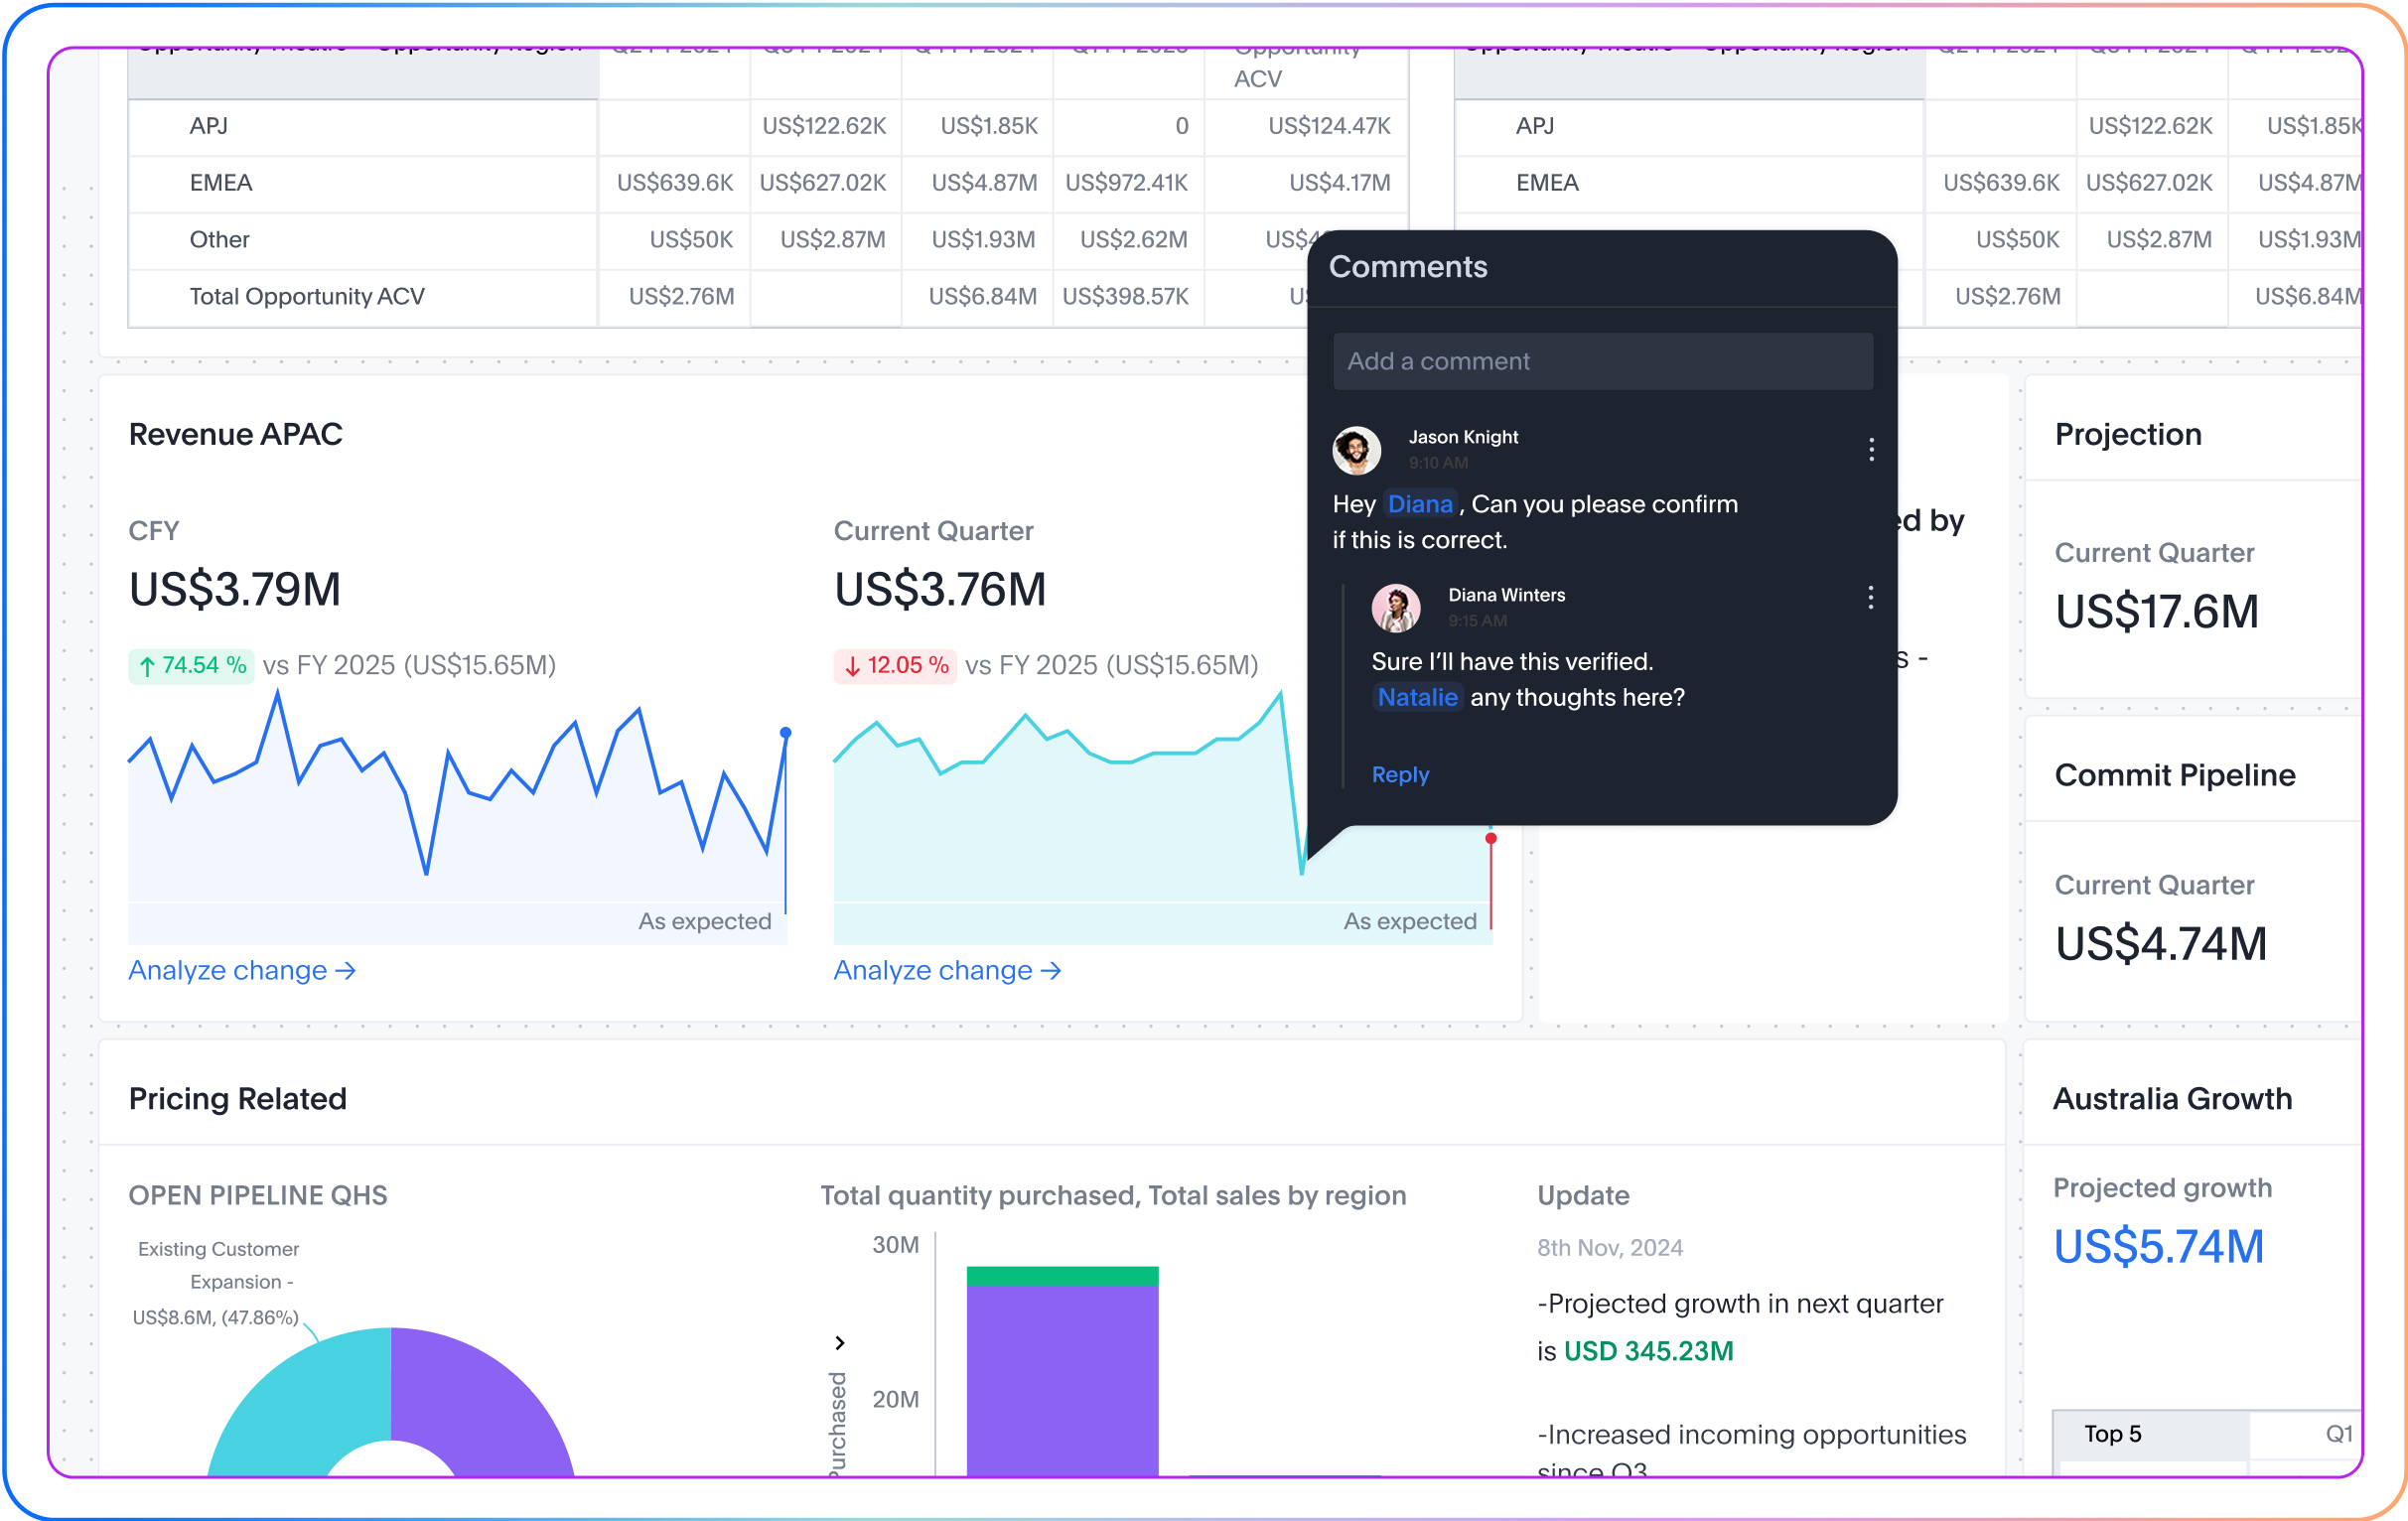Click Jason Knight's profile avatar
This screenshot has height=1521, width=2408.
click(x=1356, y=451)
